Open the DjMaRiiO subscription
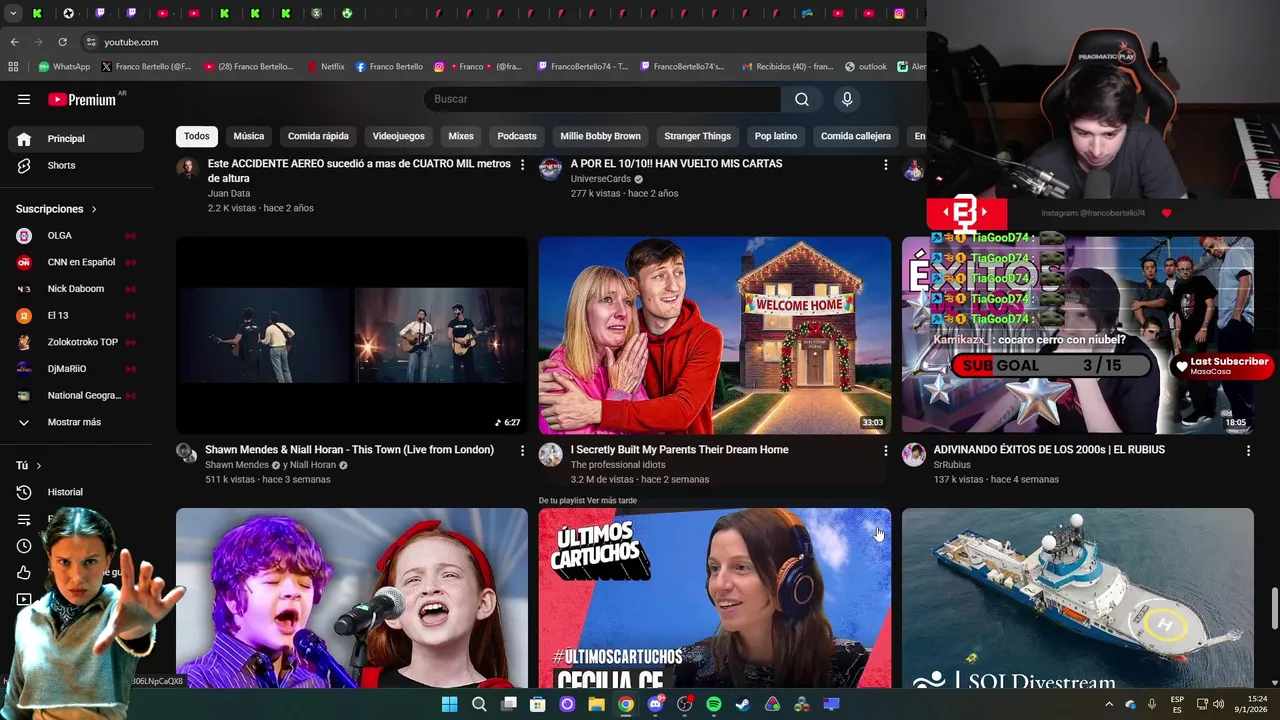The height and width of the screenshot is (720, 1280). tap(76, 368)
